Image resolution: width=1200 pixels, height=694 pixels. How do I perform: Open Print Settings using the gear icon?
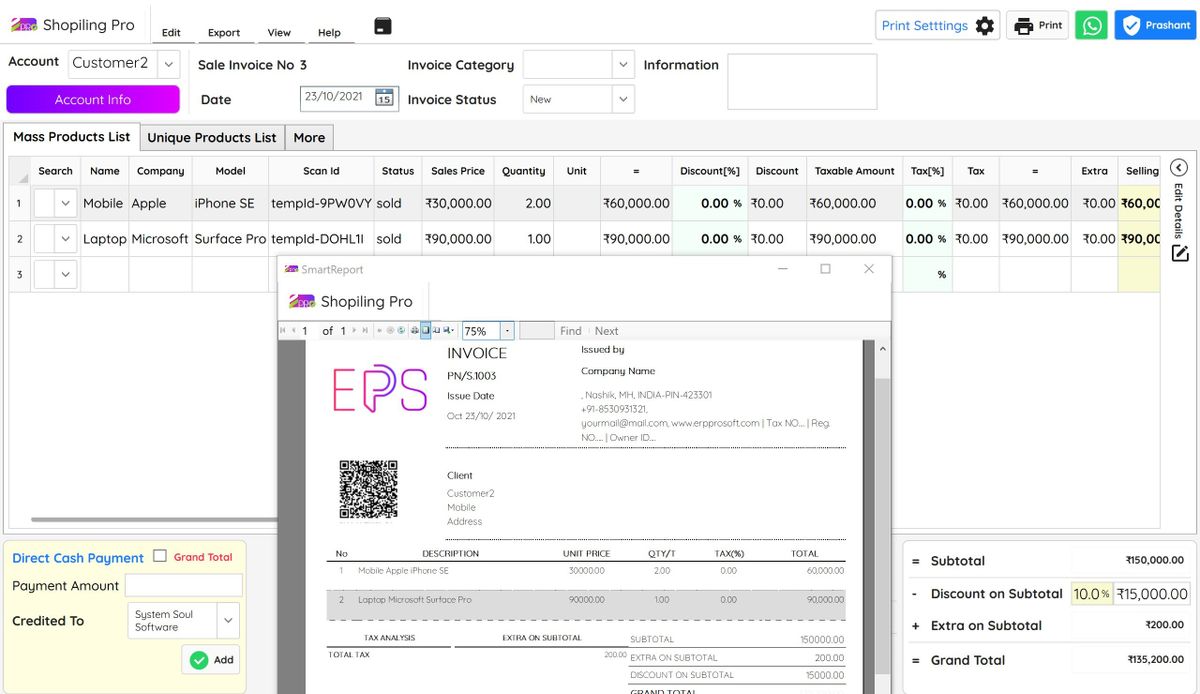[x=983, y=25]
